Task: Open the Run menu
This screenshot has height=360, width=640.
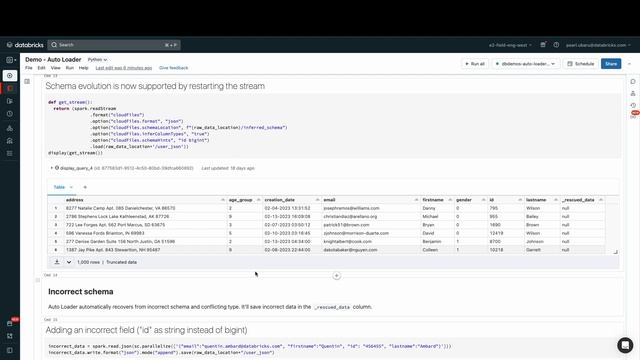Action: pos(70,68)
